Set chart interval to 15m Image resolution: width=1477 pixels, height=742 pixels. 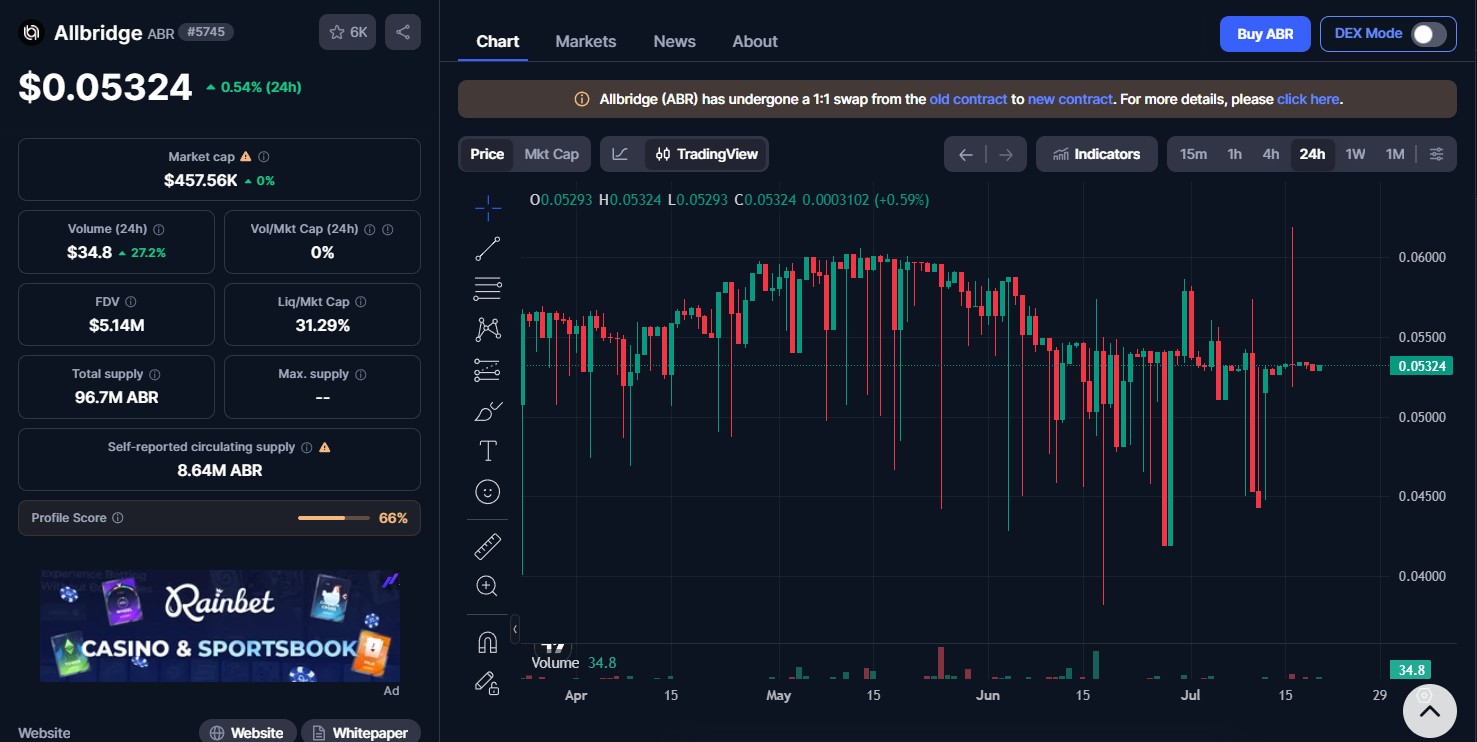(x=1193, y=154)
